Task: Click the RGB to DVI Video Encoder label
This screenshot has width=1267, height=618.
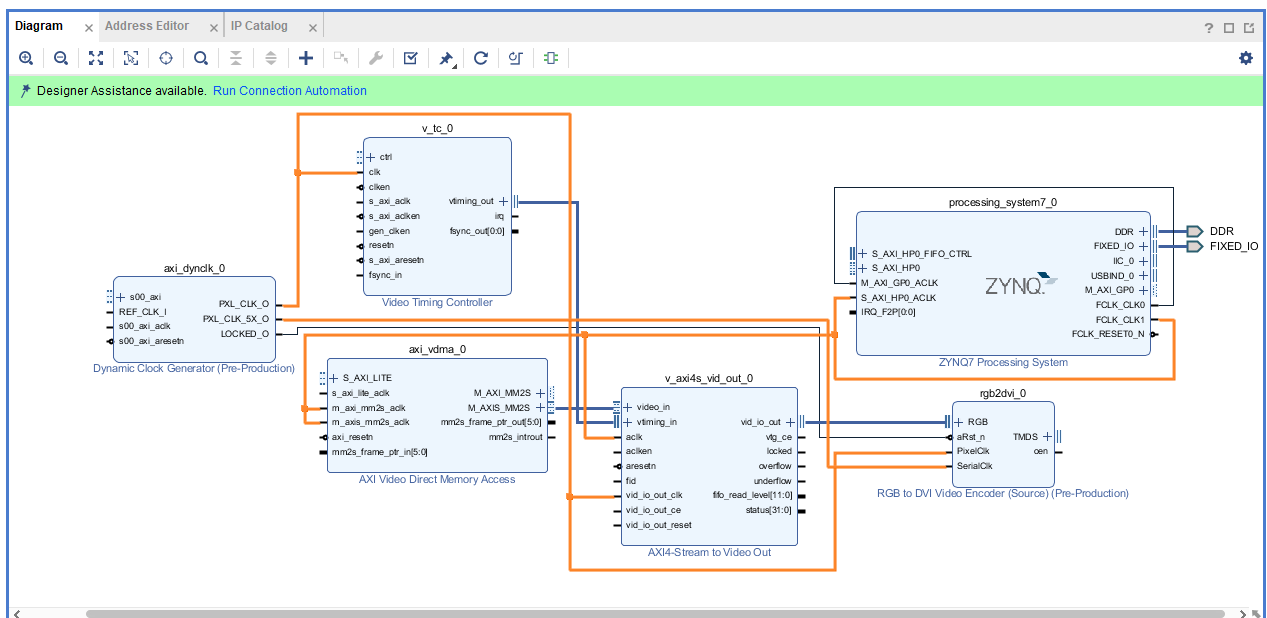Action: point(1003,493)
